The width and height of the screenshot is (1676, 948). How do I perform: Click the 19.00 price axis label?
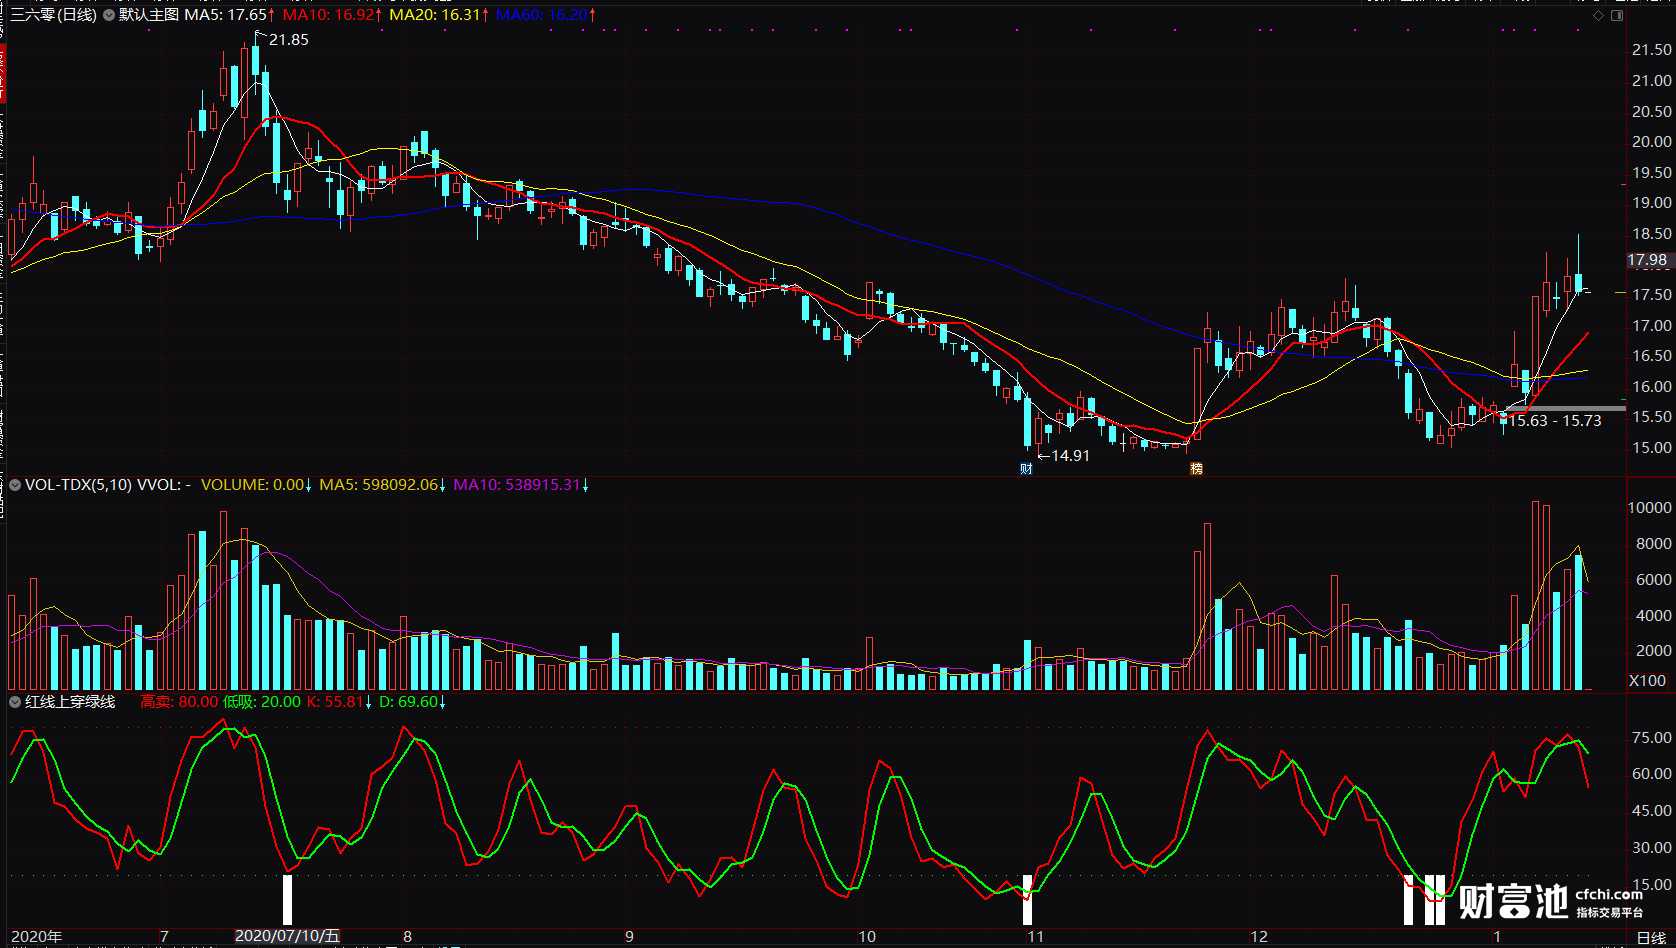(x=1652, y=203)
